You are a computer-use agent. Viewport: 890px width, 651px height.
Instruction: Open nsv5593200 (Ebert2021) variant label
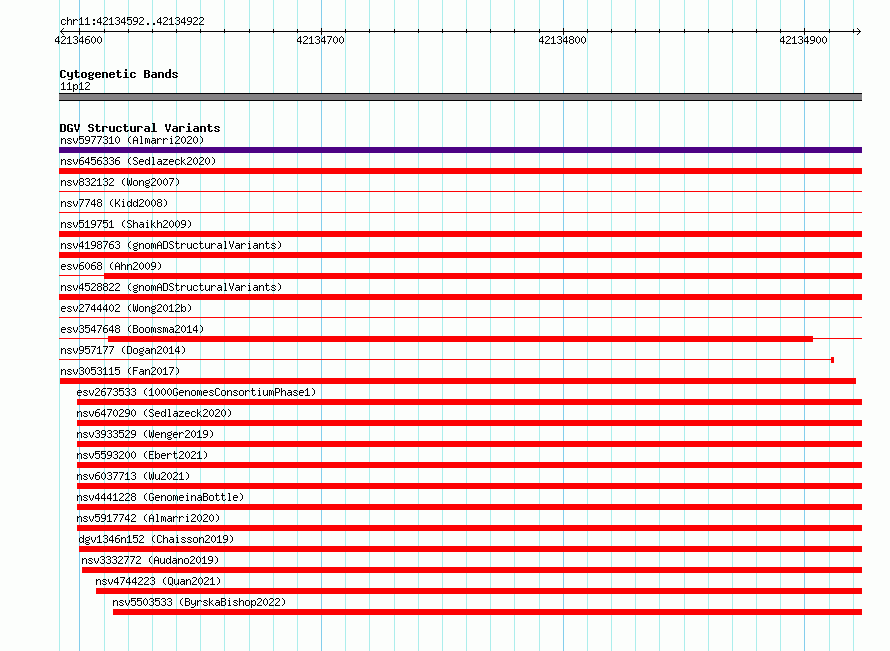[142, 455]
